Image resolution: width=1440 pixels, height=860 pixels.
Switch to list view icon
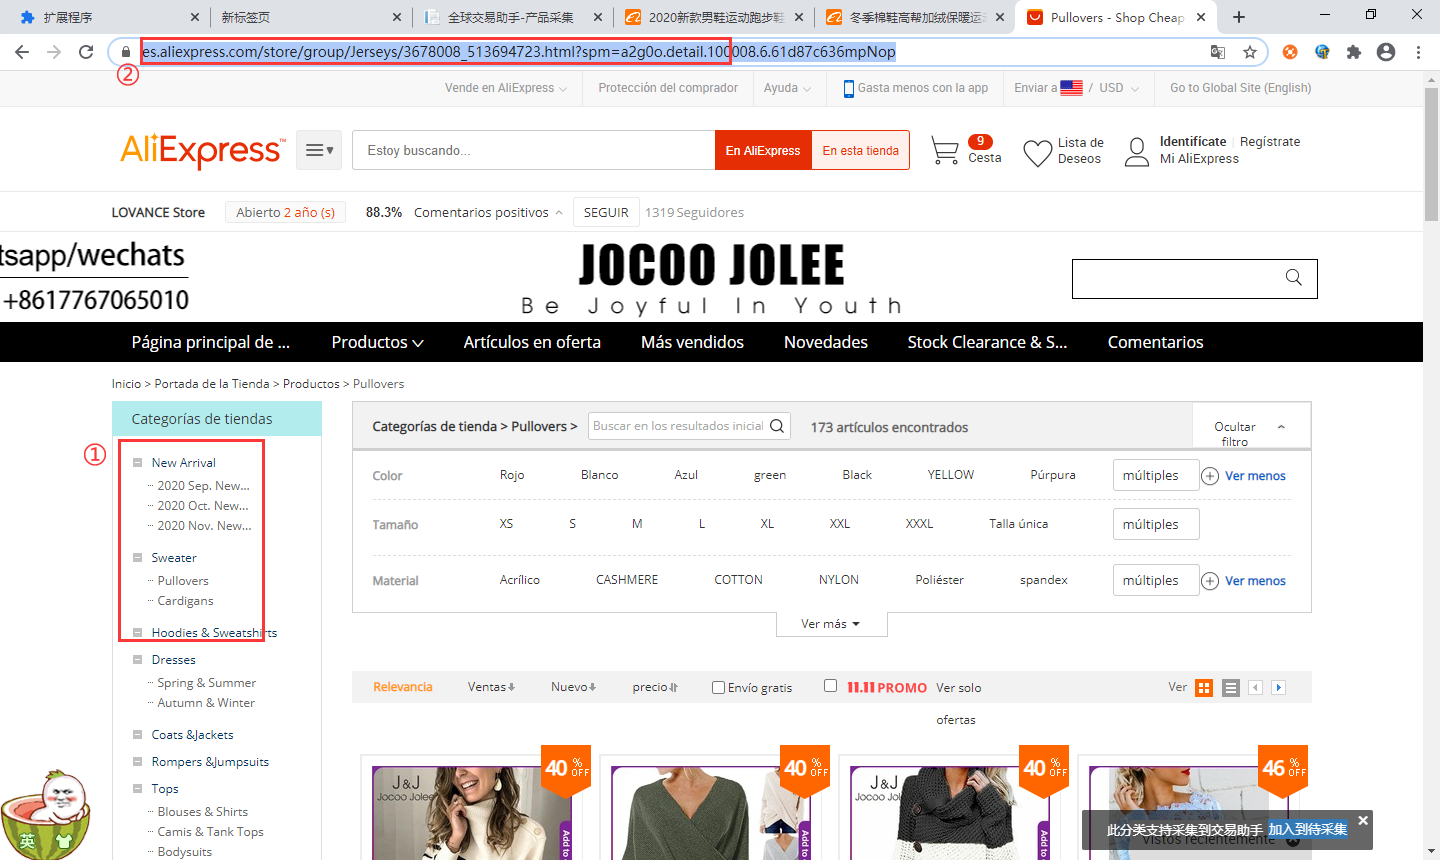(1231, 688)
